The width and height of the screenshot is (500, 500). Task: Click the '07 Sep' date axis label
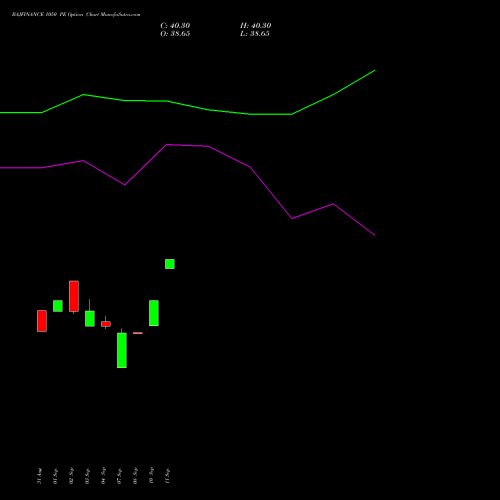(x=119, y=476)
